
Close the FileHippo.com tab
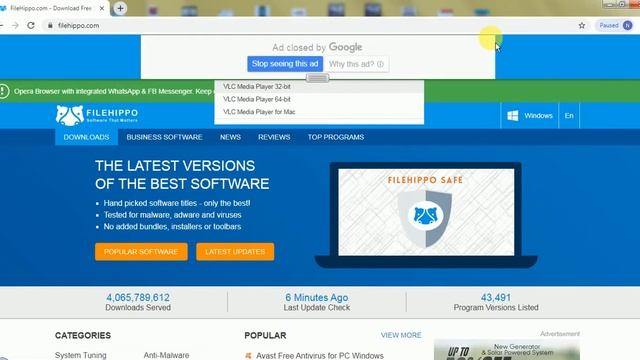point(102,8)
